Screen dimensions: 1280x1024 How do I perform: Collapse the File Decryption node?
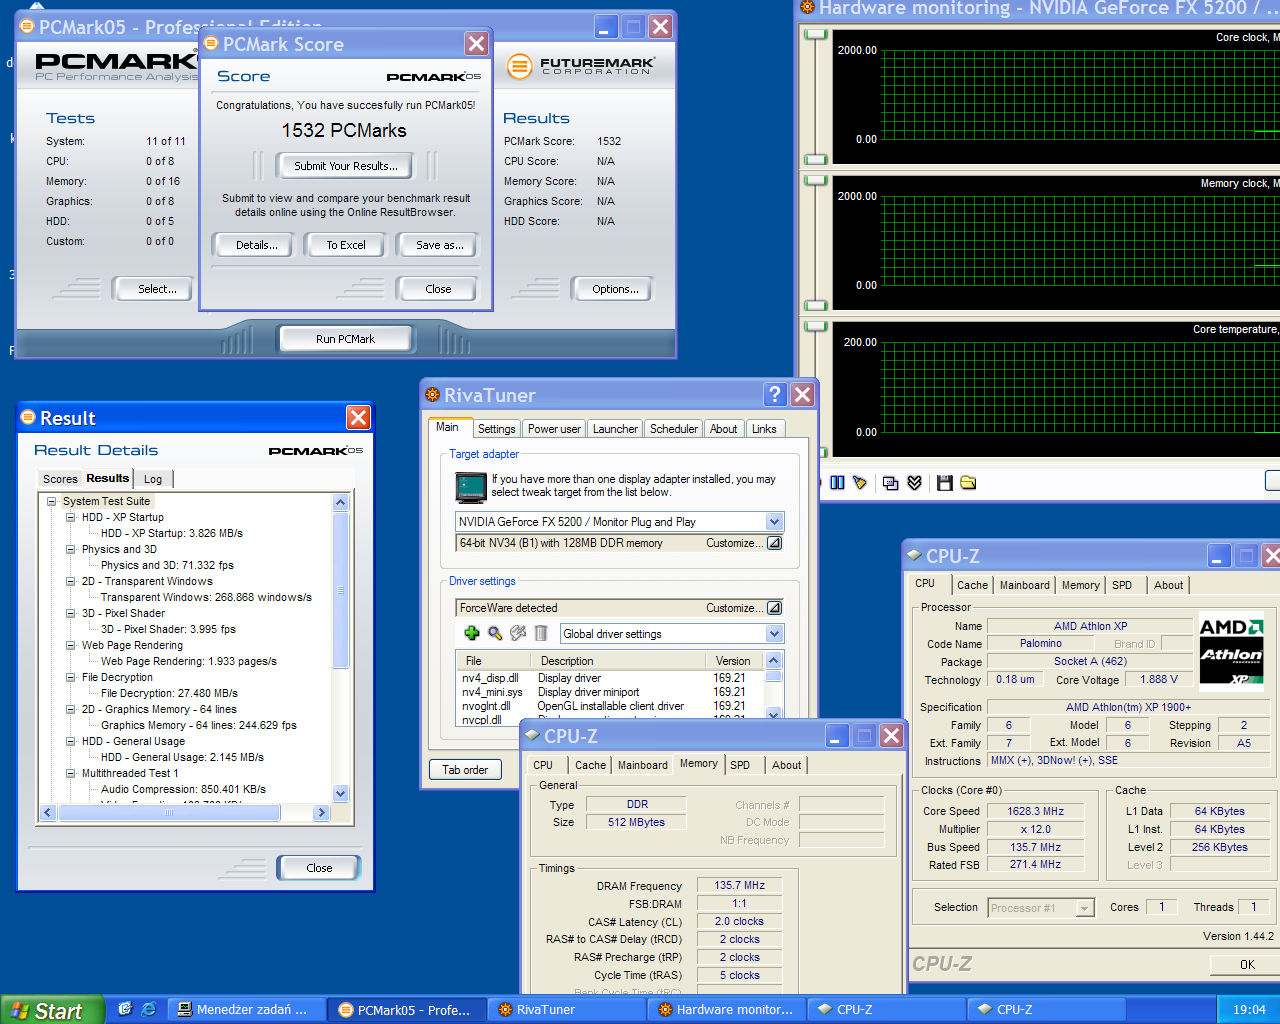(x=70, y=677)
